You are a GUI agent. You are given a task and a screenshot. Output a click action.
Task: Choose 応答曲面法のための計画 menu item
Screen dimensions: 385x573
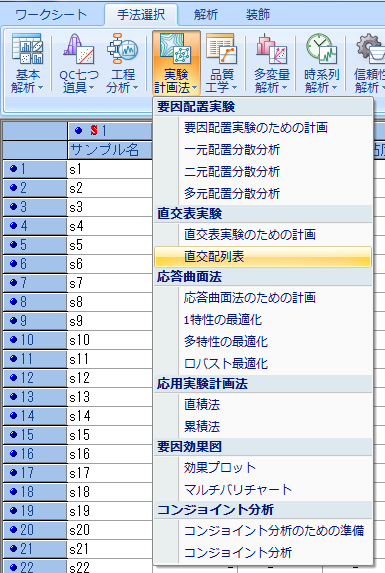(263, 297)
